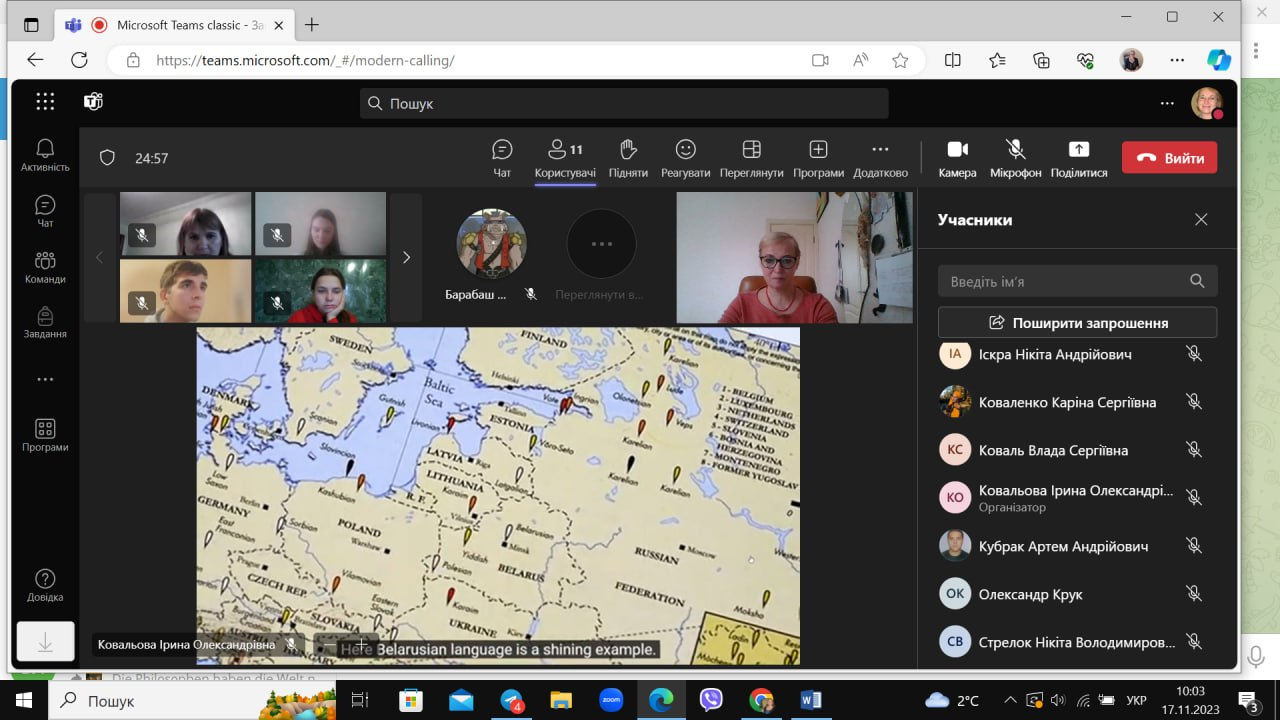This screenshot has width=1280, height=720.
Task: Open Activity (Активність) bell in sidebar
Action: pos(45,155)
